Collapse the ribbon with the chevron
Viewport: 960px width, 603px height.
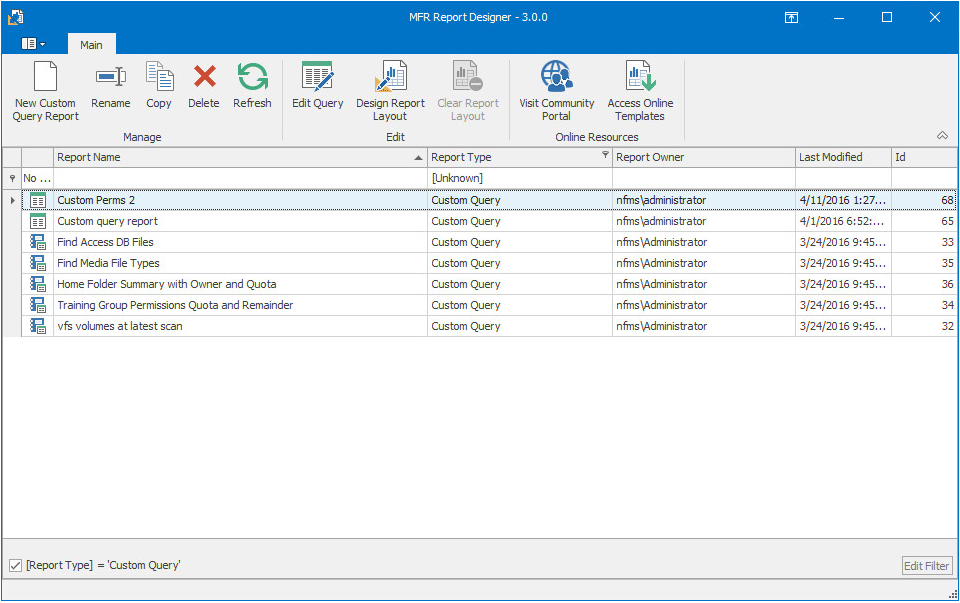[x=941, y=134]
